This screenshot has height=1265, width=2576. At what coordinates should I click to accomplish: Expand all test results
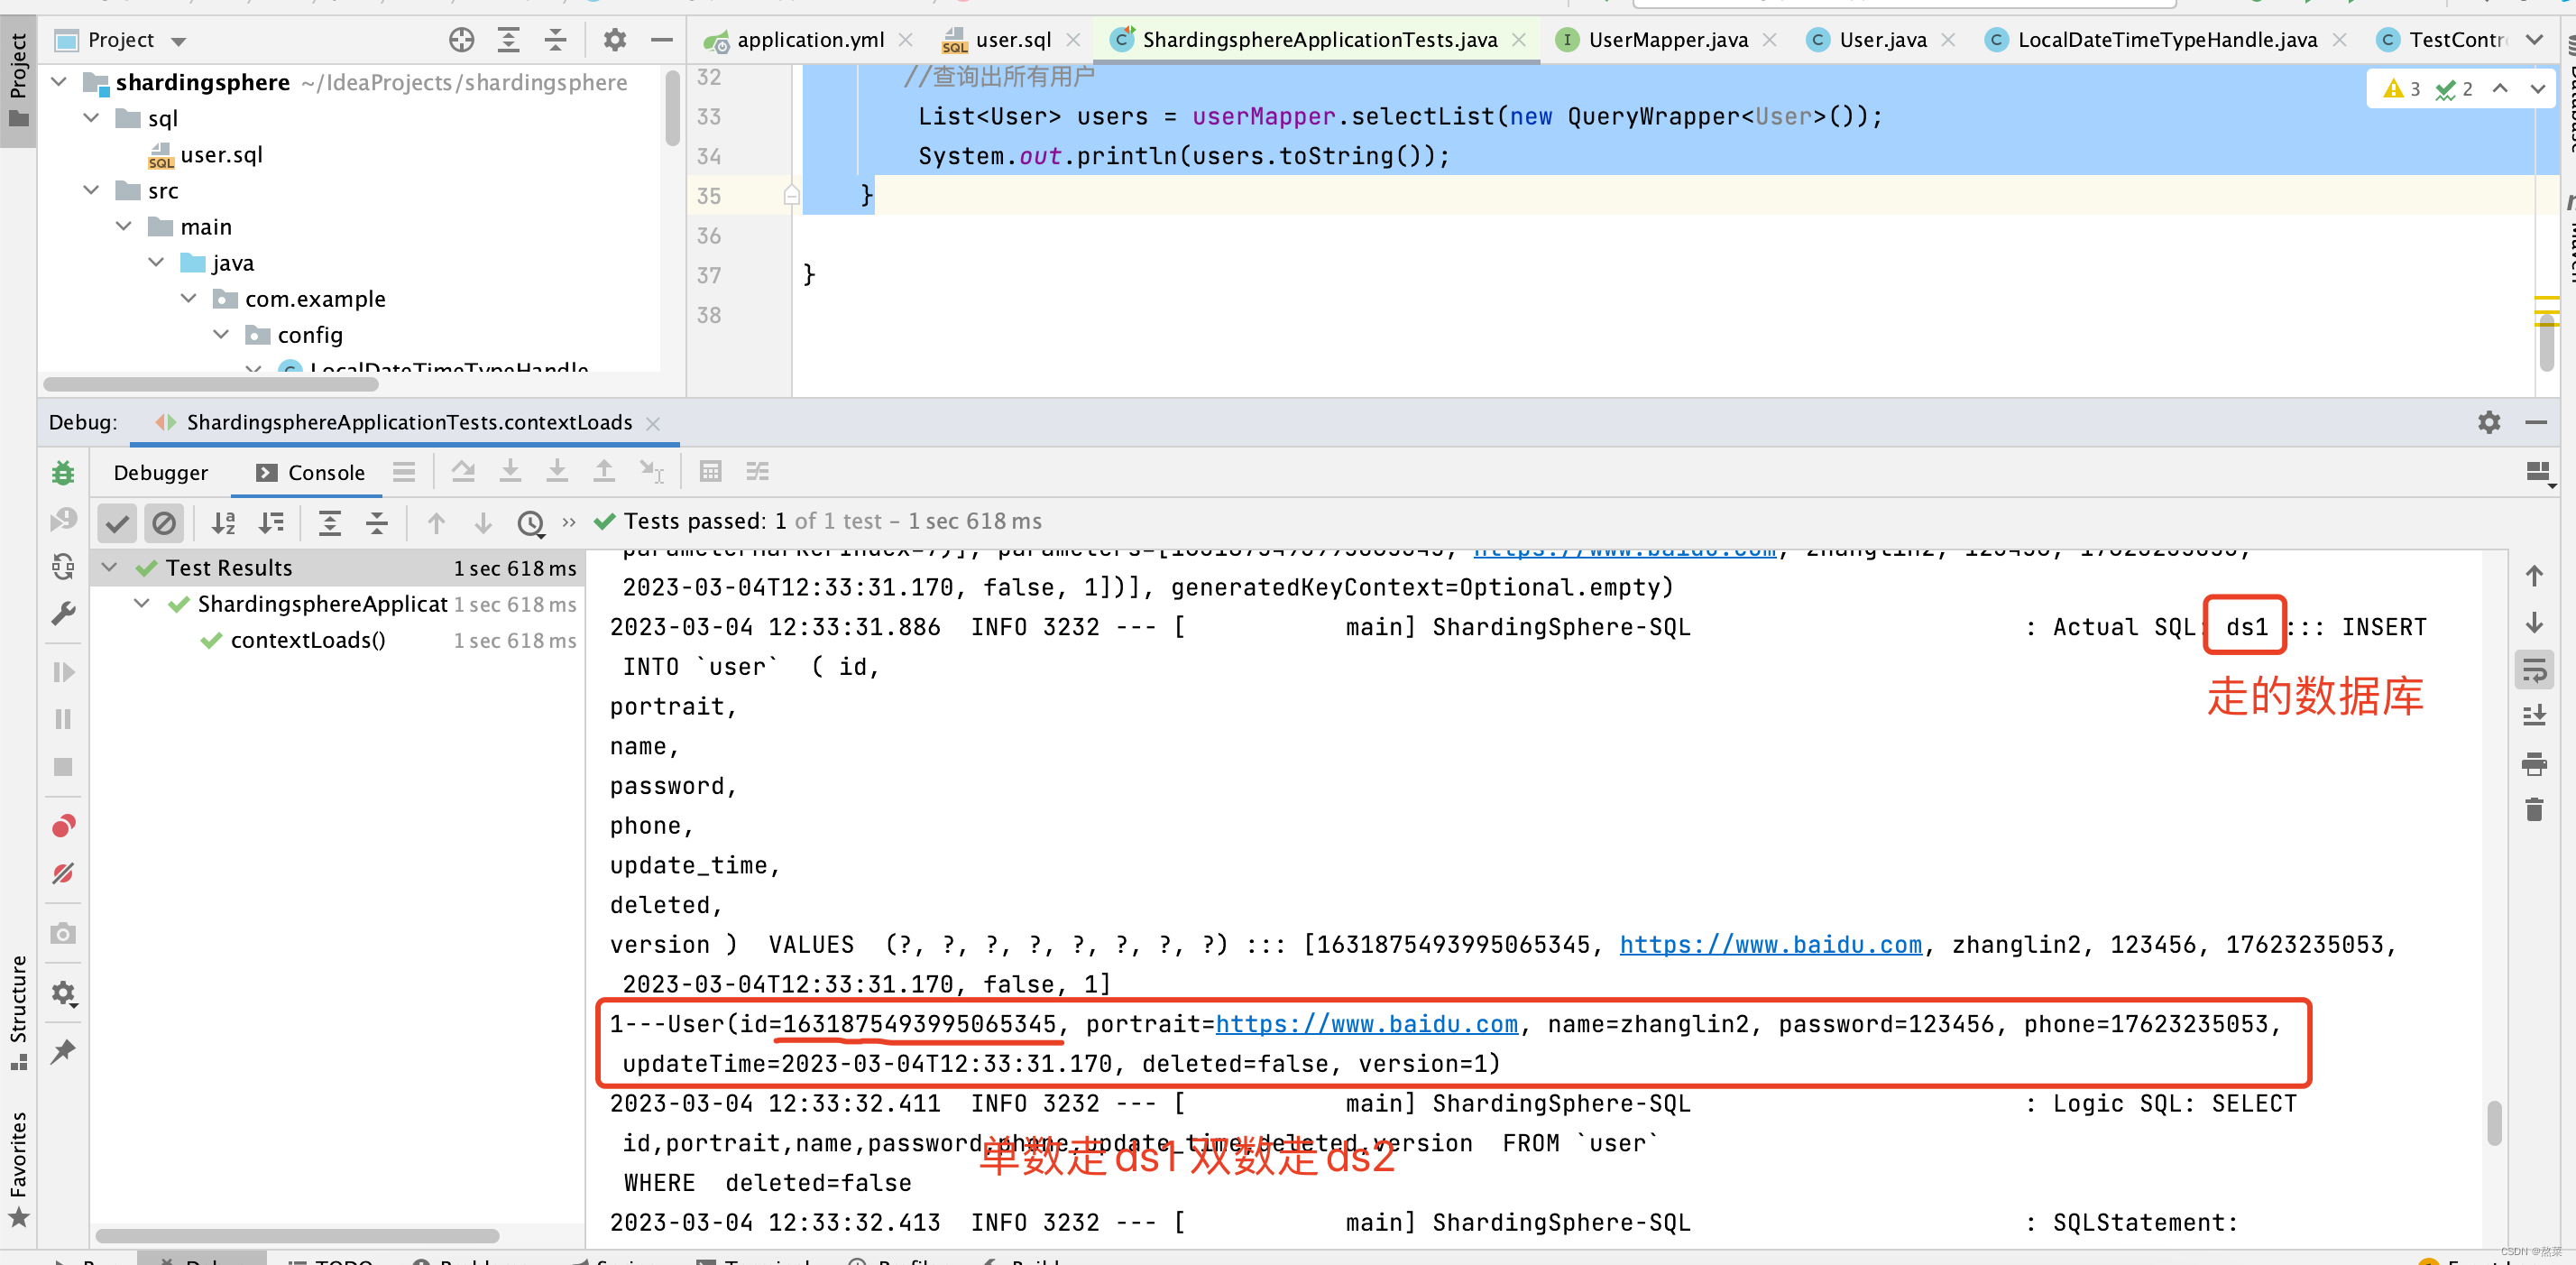(x=330, y=522)
